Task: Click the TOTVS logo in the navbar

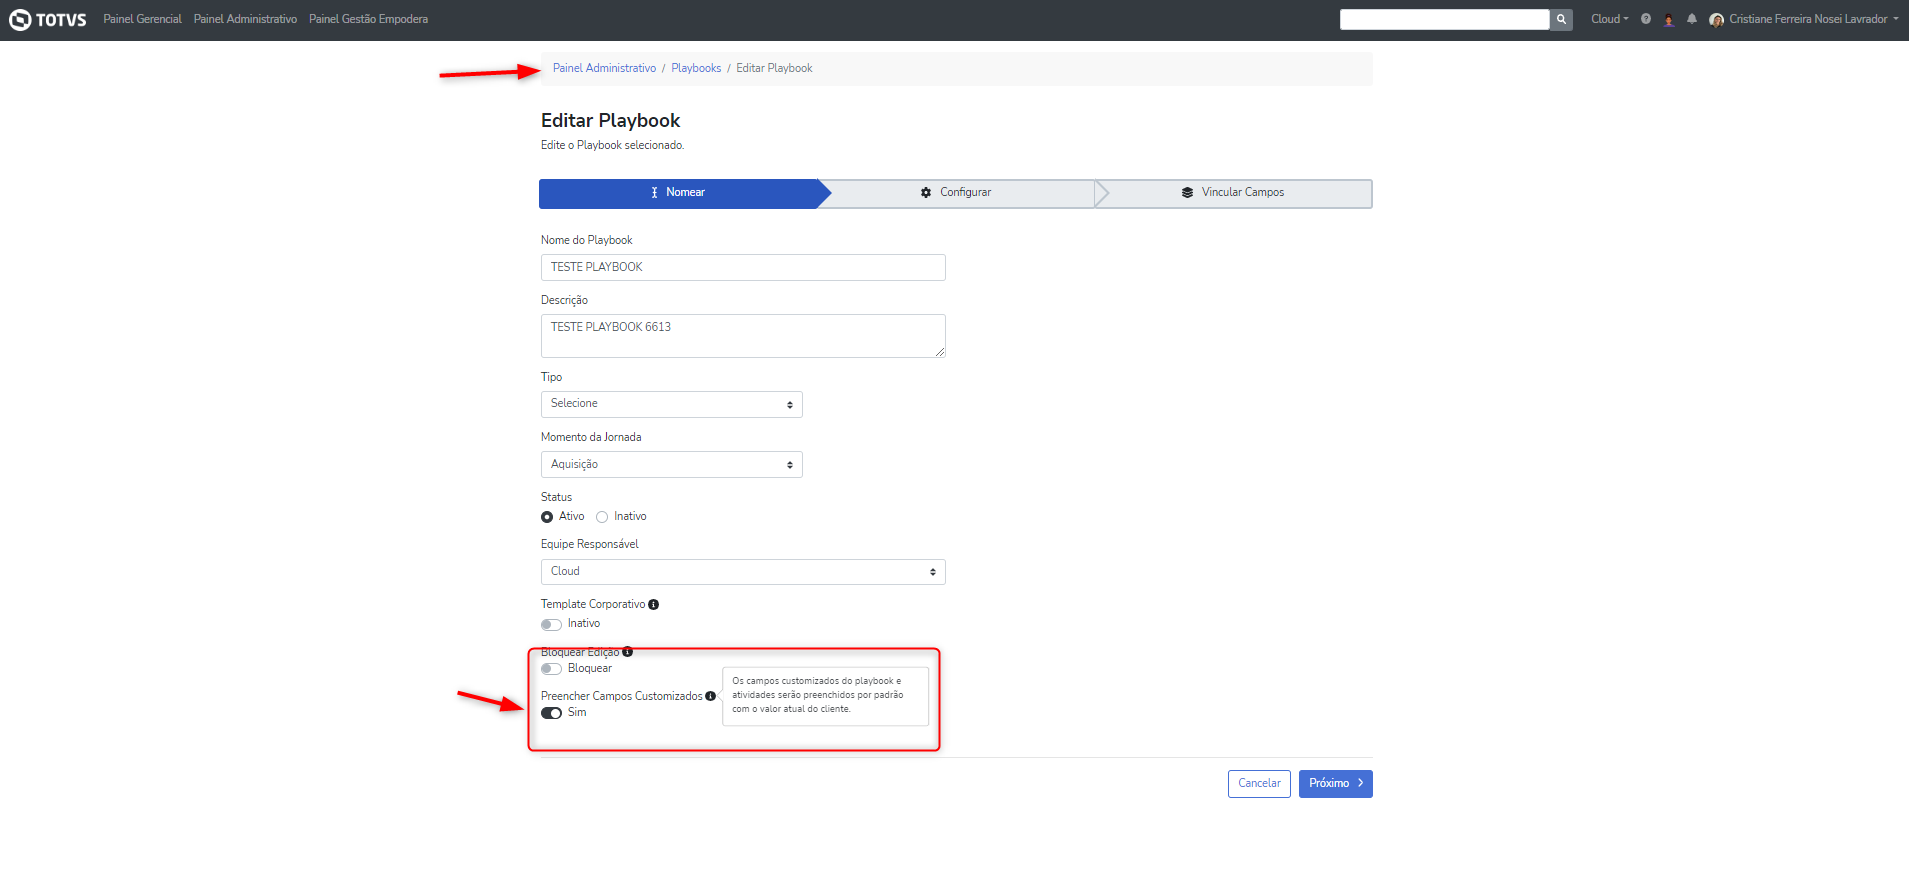Action: coord(48,20)
